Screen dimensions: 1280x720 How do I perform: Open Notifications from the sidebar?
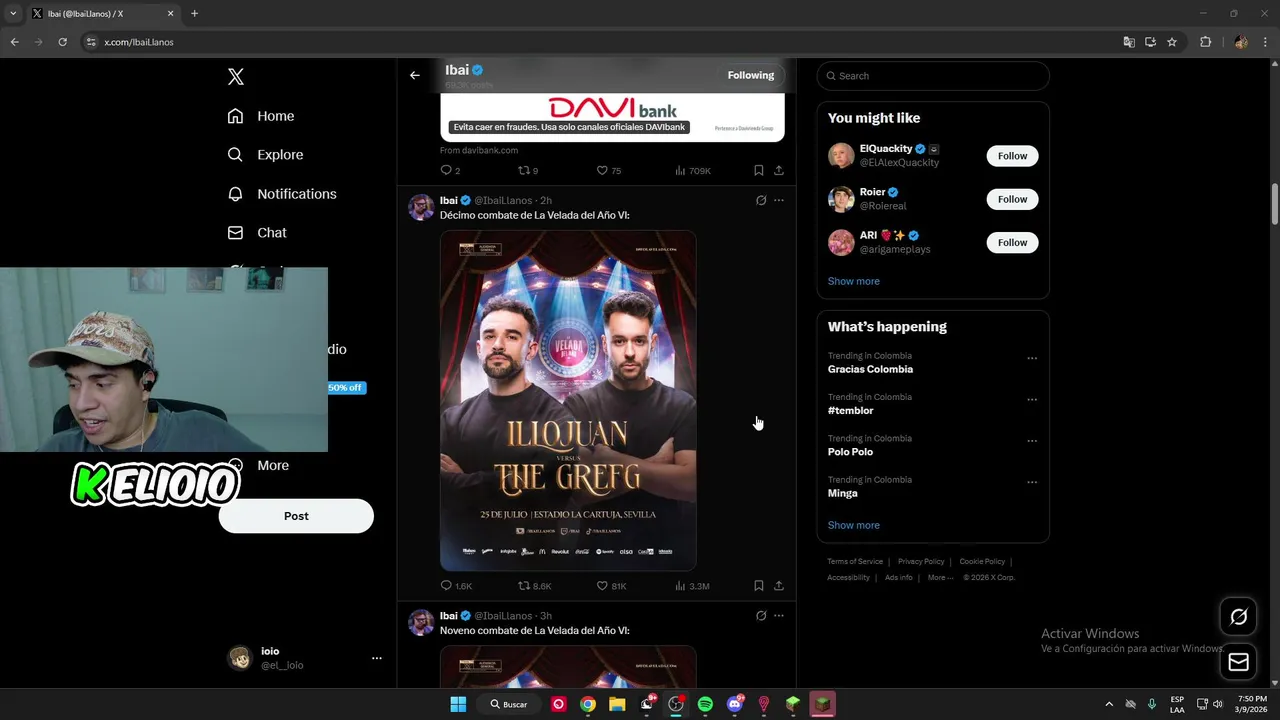(282, 194)
